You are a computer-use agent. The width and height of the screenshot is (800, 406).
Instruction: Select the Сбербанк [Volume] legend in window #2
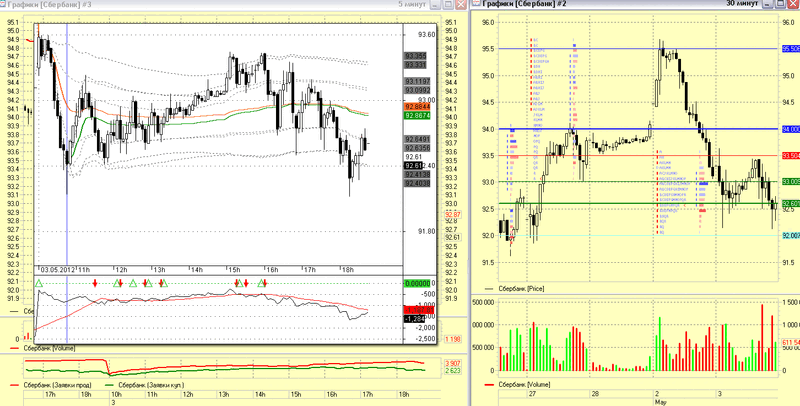tap(524, 385)
